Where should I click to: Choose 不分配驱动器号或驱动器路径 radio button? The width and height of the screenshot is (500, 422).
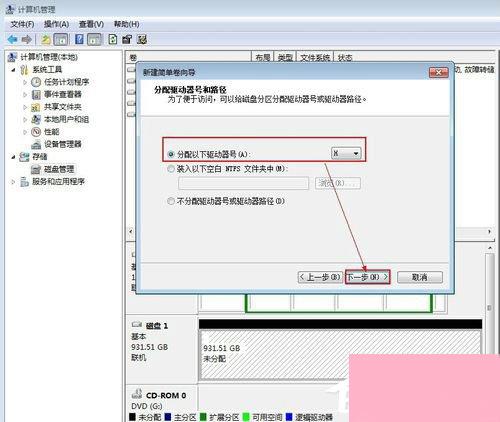pyautogui.click(x=171, y=201)
